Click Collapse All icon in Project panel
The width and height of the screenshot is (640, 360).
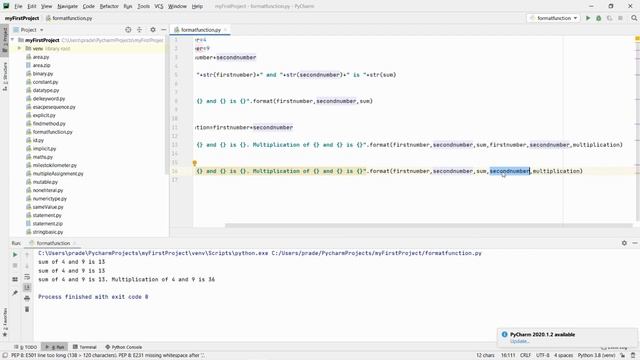(x=140, y=30)
